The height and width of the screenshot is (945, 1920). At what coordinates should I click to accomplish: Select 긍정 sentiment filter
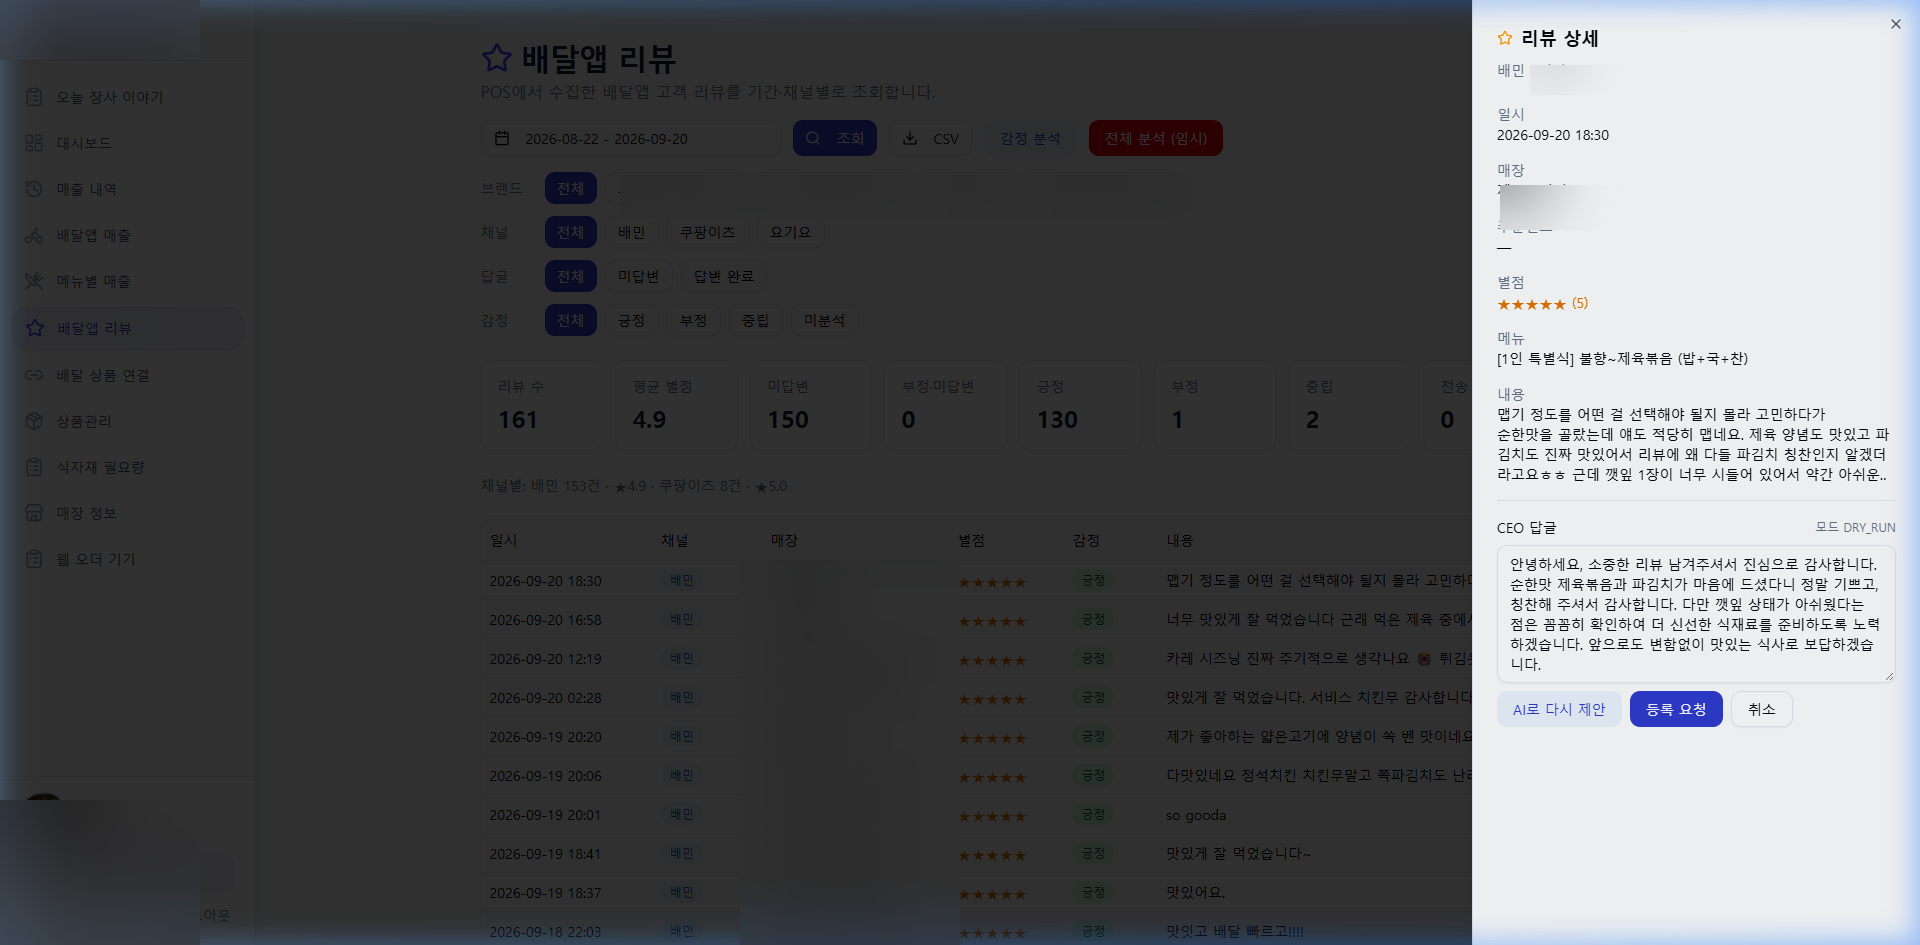tap(631, 320)
